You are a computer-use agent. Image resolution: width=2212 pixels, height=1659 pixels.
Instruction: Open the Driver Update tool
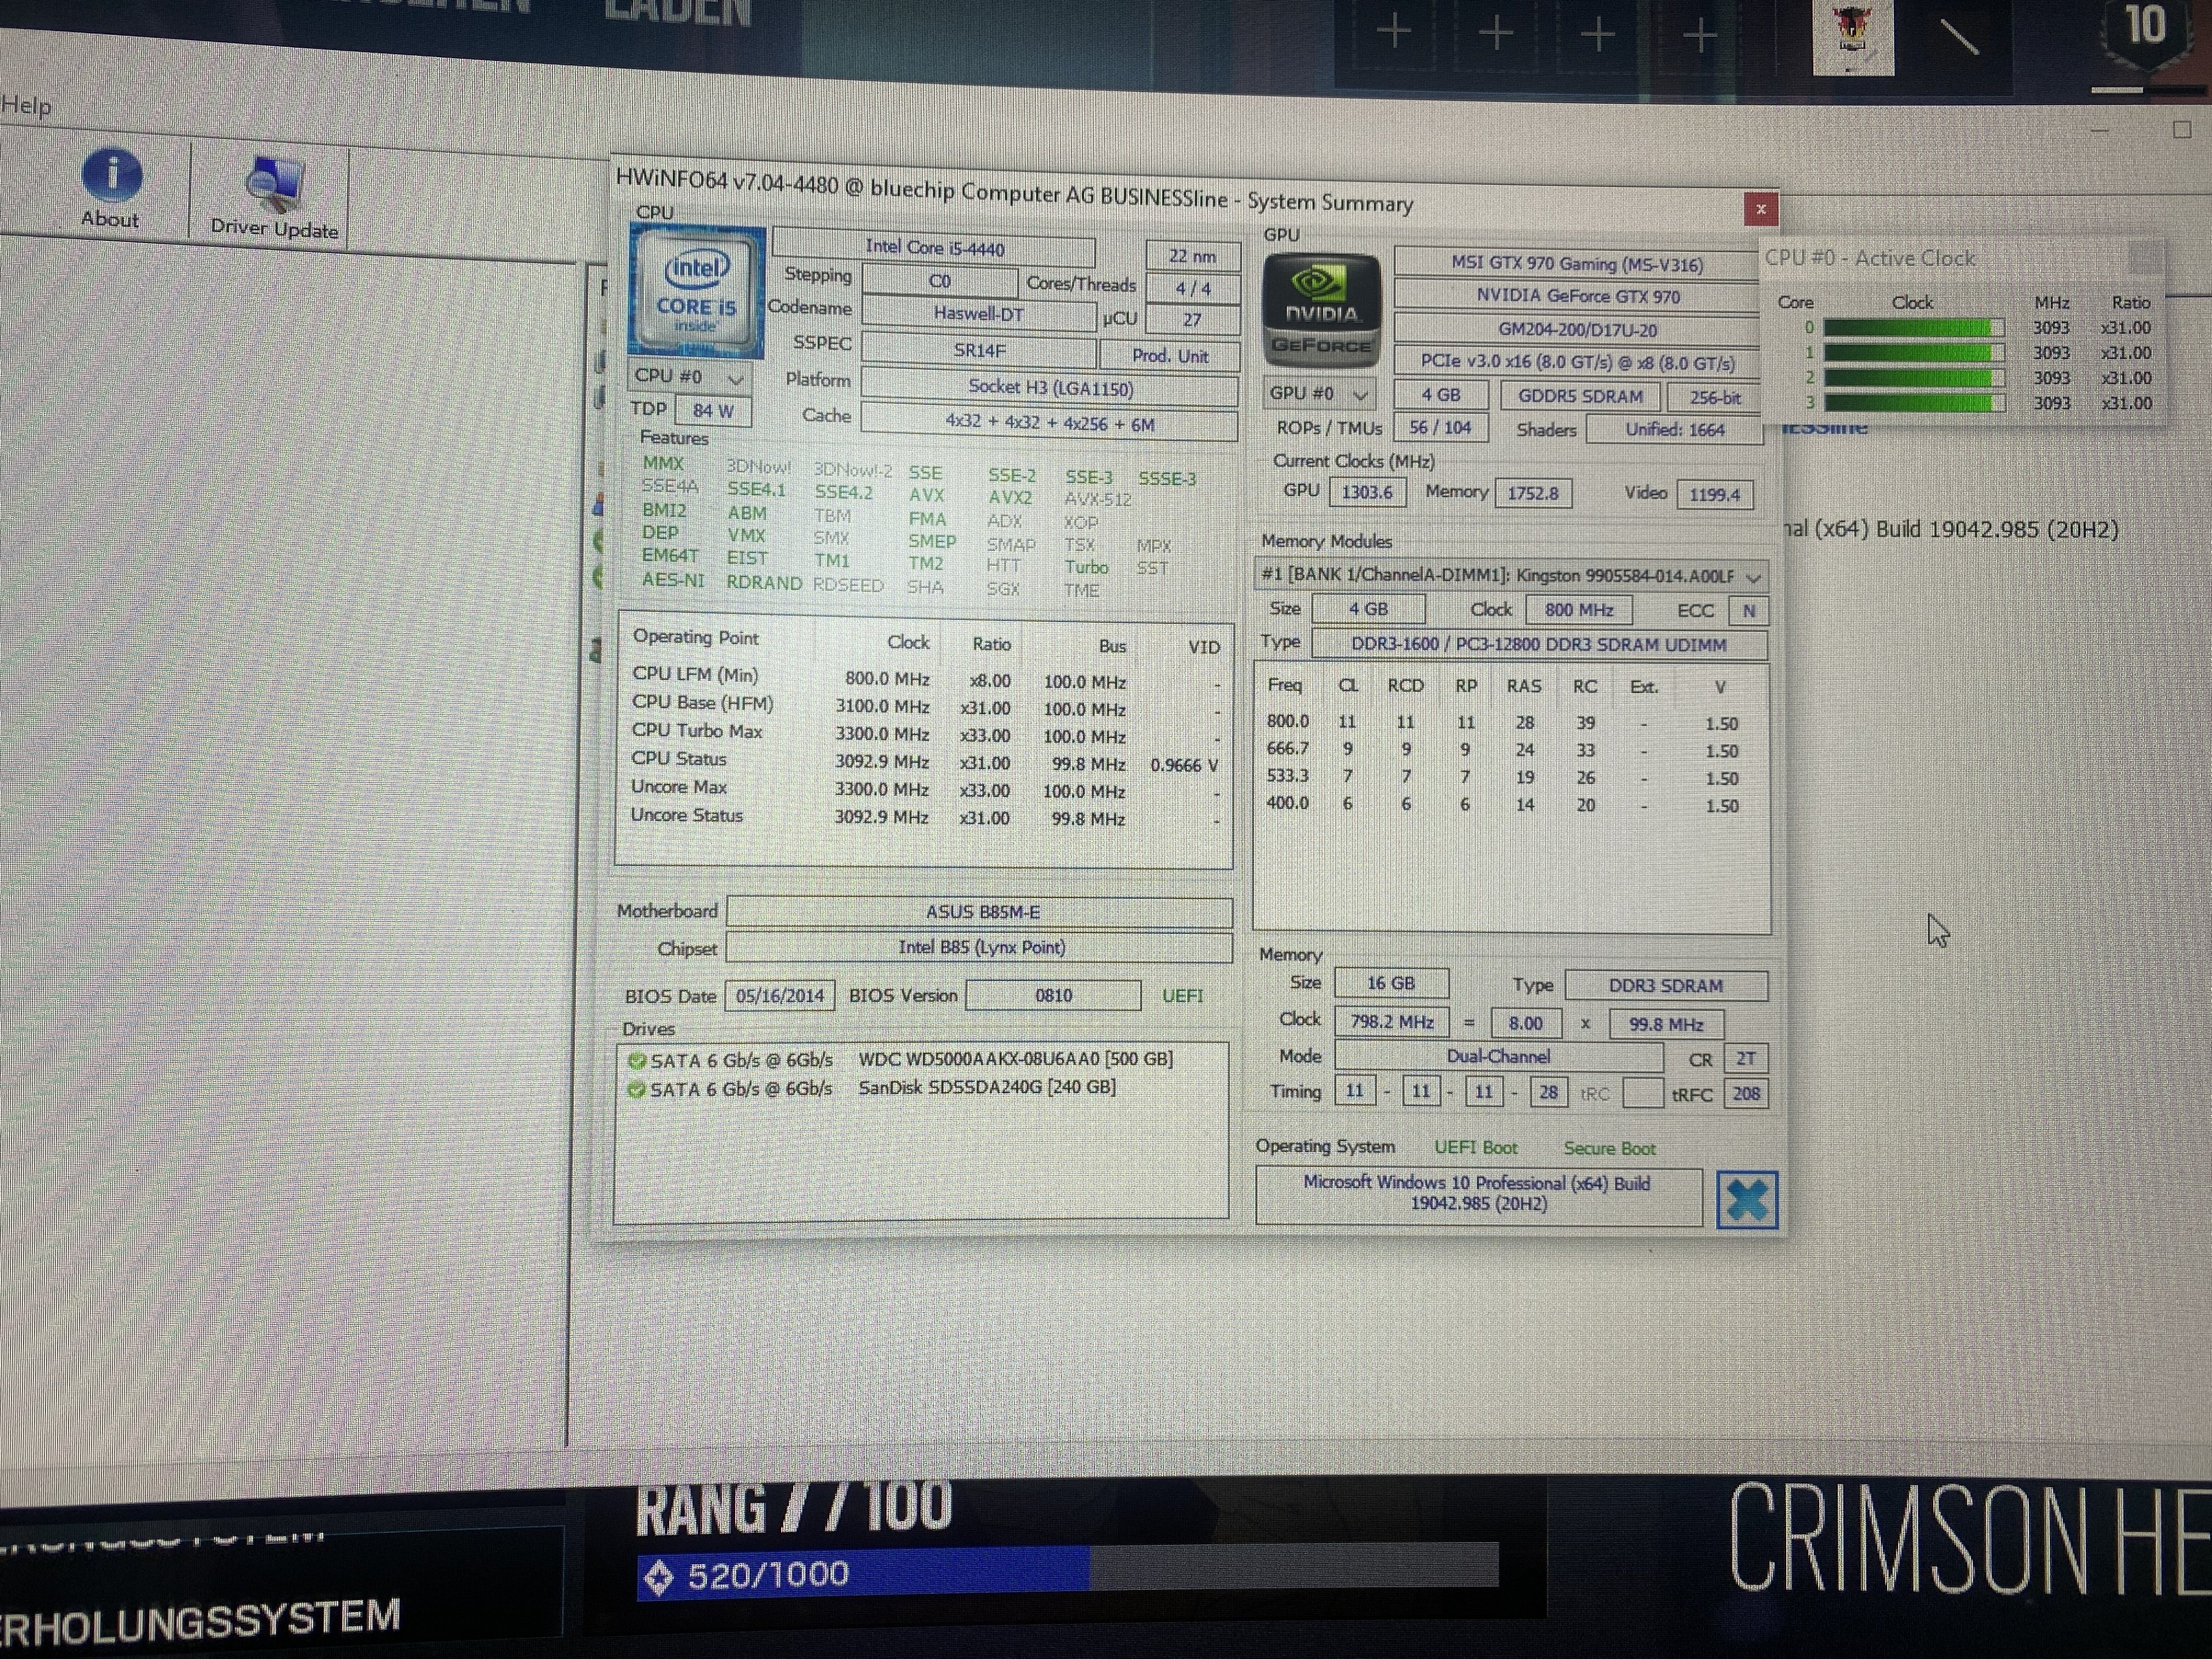[274, 185]
